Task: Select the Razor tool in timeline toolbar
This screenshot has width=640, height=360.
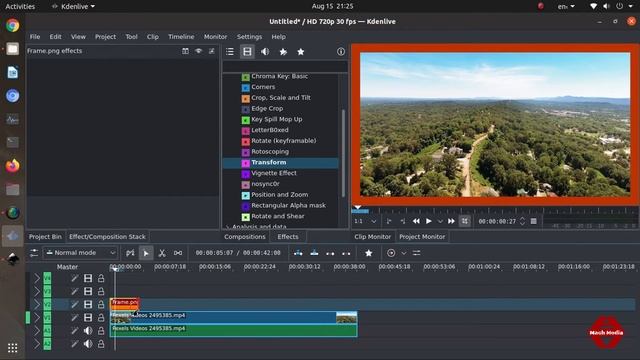Action: [162, 253]
